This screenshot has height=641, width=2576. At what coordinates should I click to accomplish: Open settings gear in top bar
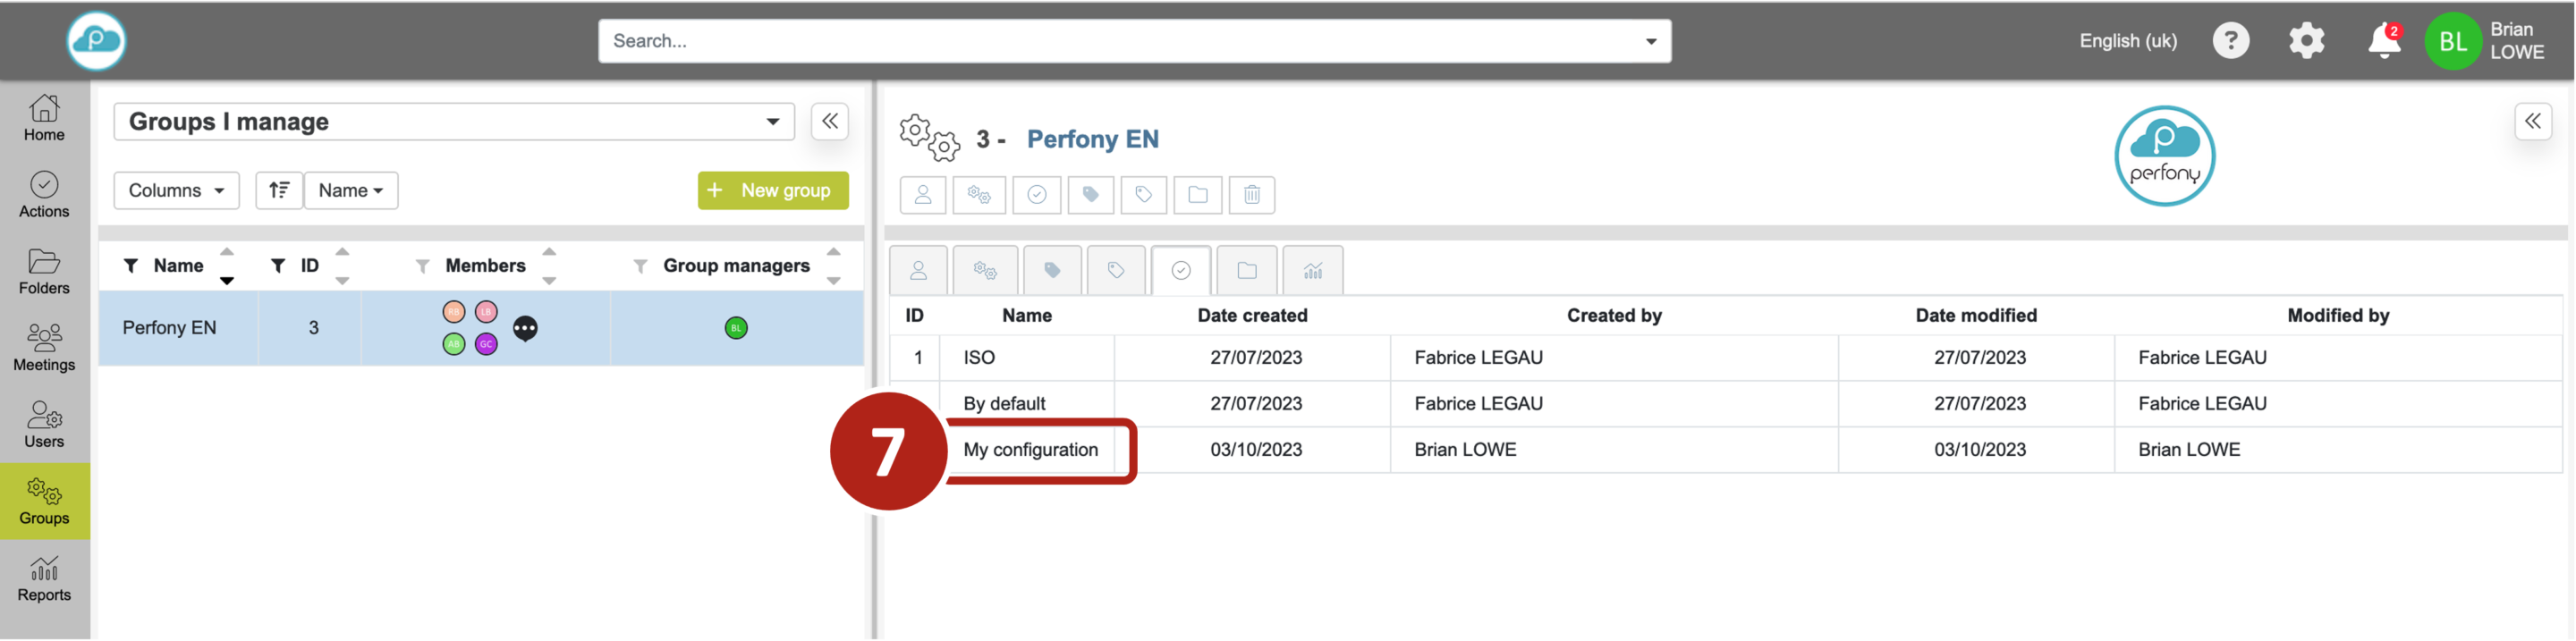coord(2306,41)
